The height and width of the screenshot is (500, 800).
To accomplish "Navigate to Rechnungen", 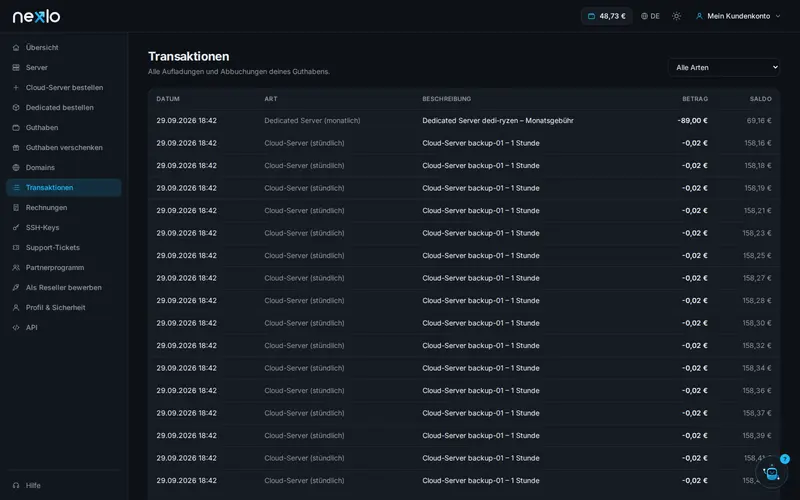I will point(64,208).
